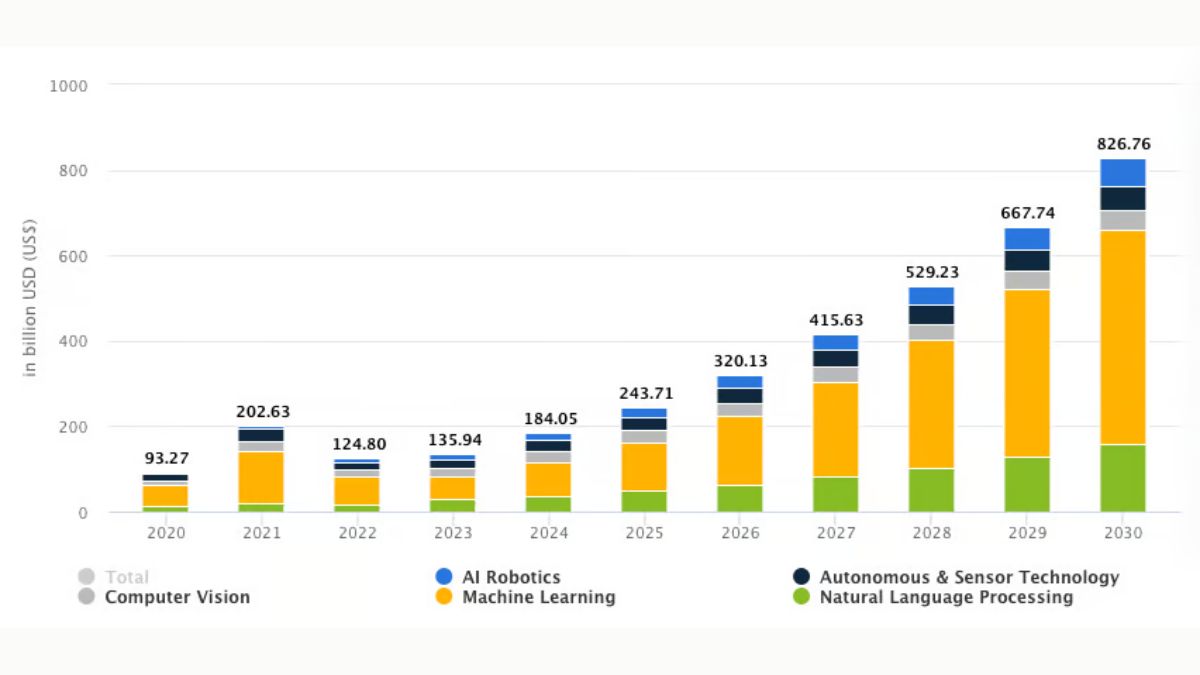Toggle the Computer Vision legend label
1200x675 pixels.
coord(177,597)
